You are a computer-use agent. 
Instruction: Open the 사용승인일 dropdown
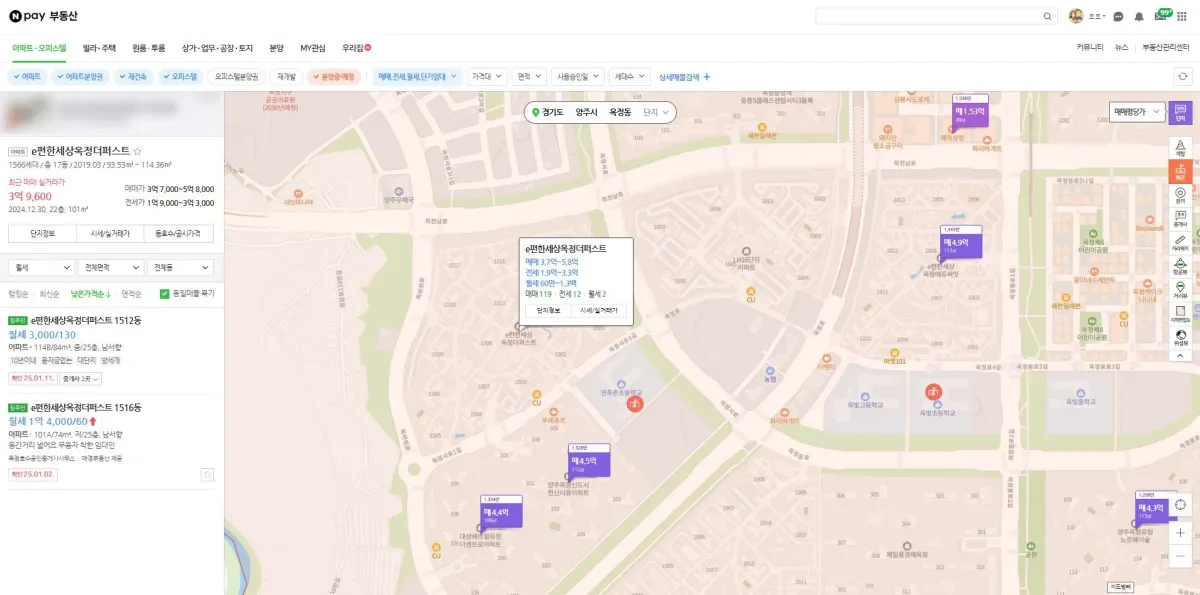[579, 76]
